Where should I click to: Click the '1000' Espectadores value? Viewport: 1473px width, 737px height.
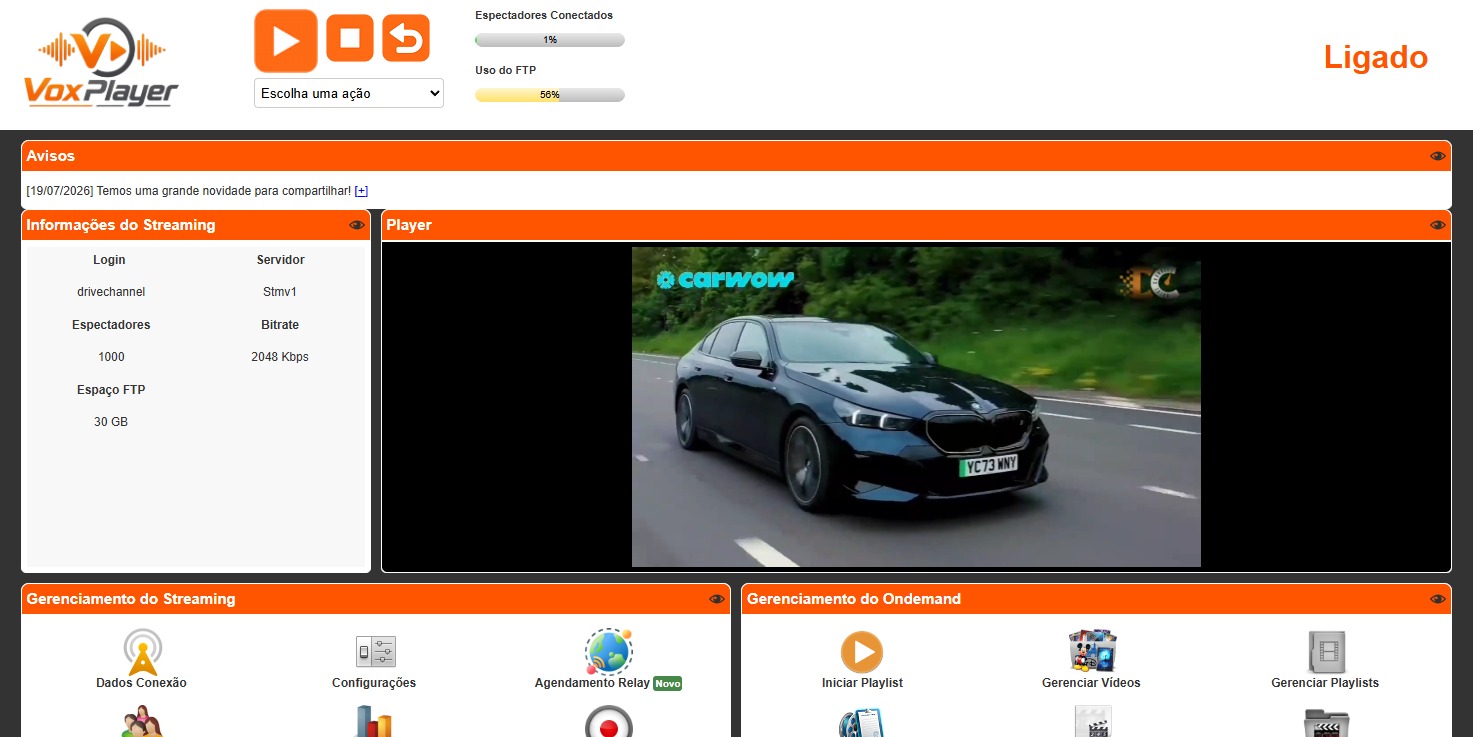111,357
